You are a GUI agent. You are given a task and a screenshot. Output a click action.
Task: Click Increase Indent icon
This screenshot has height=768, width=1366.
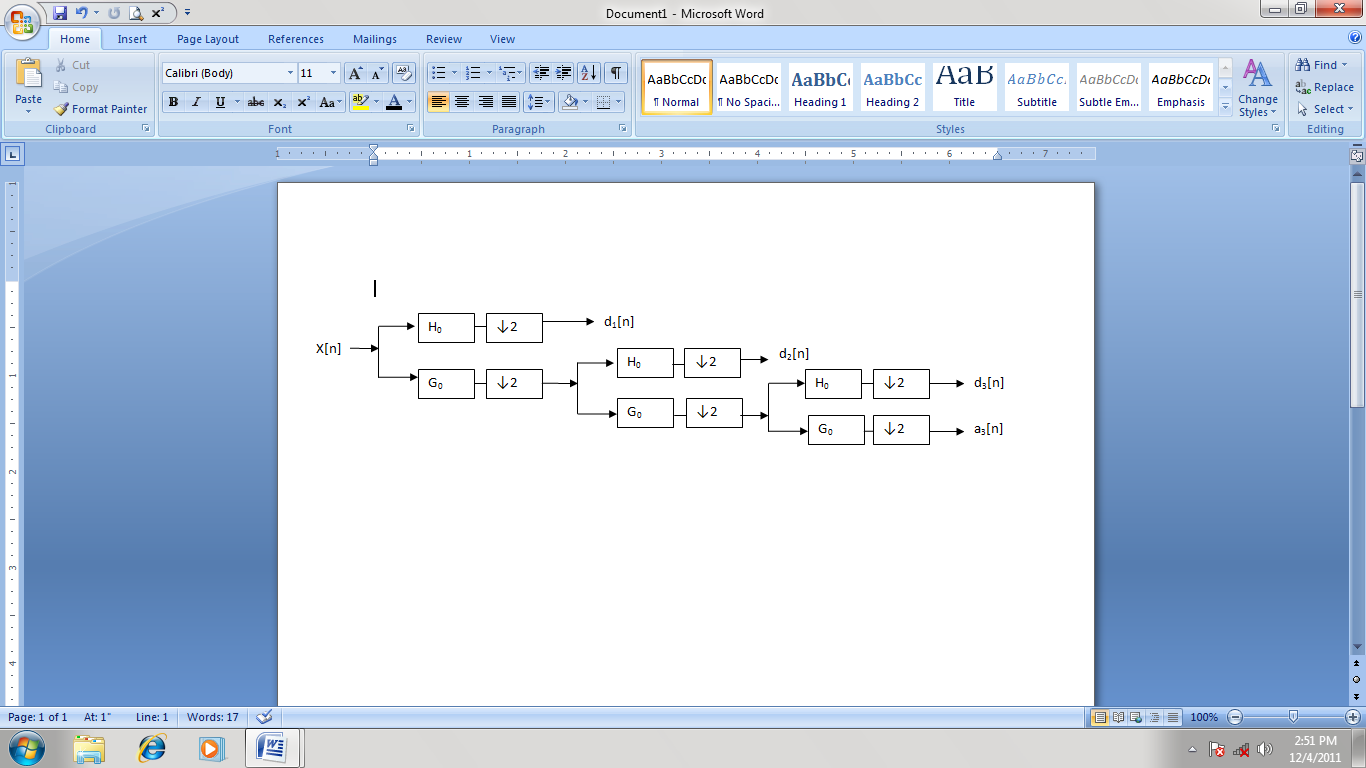point(564,73)
